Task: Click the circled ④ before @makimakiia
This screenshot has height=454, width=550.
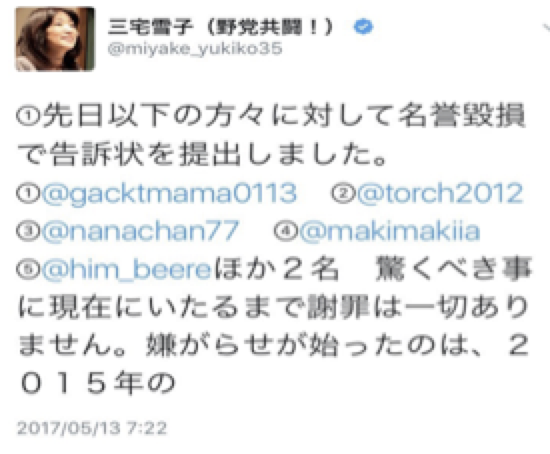Action: 286,232
